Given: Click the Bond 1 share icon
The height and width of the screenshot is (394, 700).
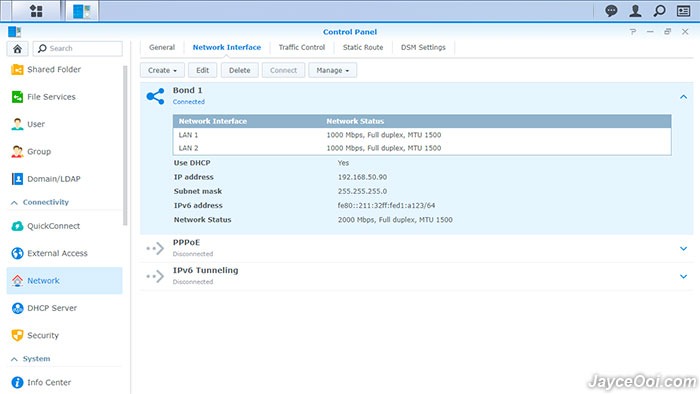Looking at the screenshot, I should [x=155, y=96].
